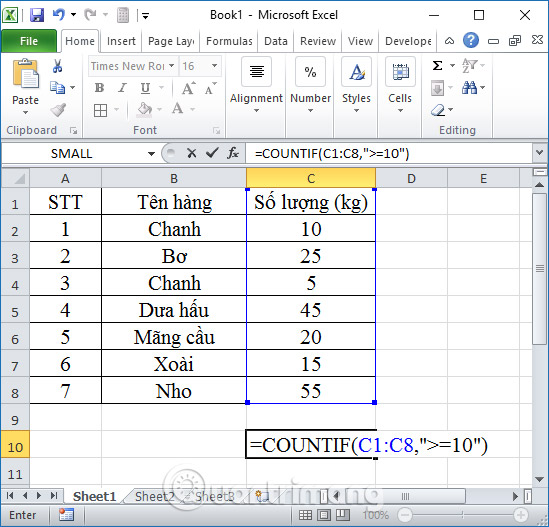Viewport: 549px width, 527px height.
Task: Expand the Number group dropdown
Action: tap(311, 111)
